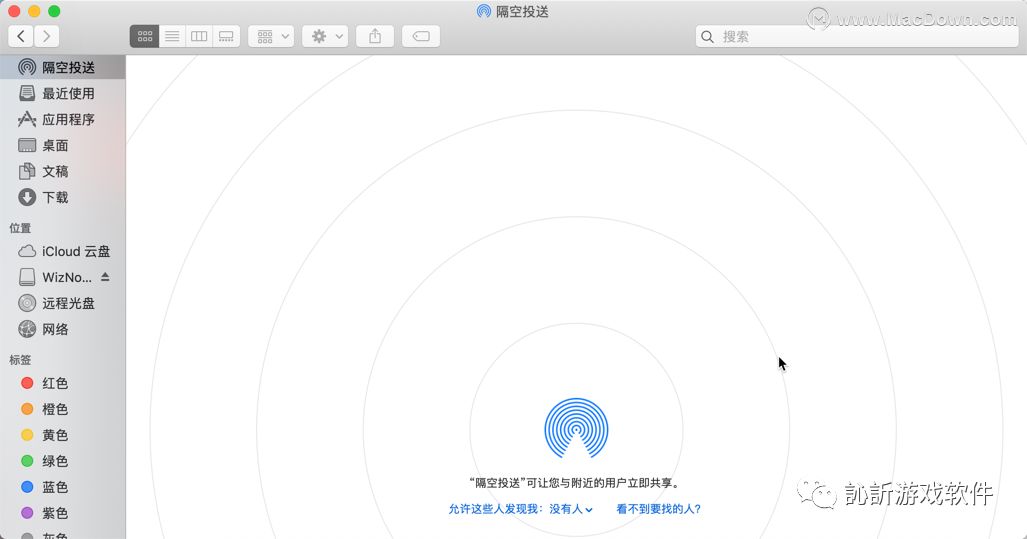Click the Edit Tags toolbar button
Image resolution: width=1027 pixels, height=539 pixels.
pyautogui.click(x=420, y=37)
